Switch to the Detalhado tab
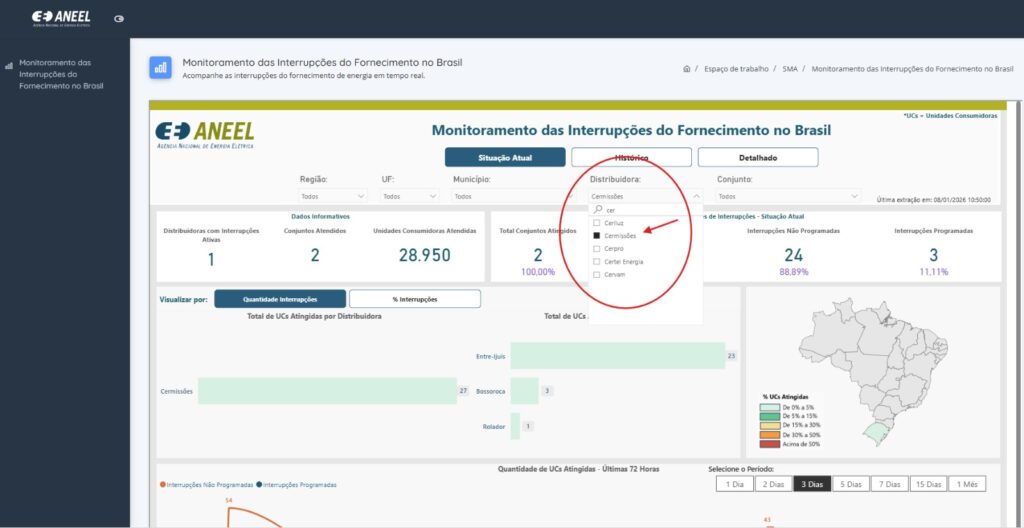 pyautogui.click(x=758, y=157)
